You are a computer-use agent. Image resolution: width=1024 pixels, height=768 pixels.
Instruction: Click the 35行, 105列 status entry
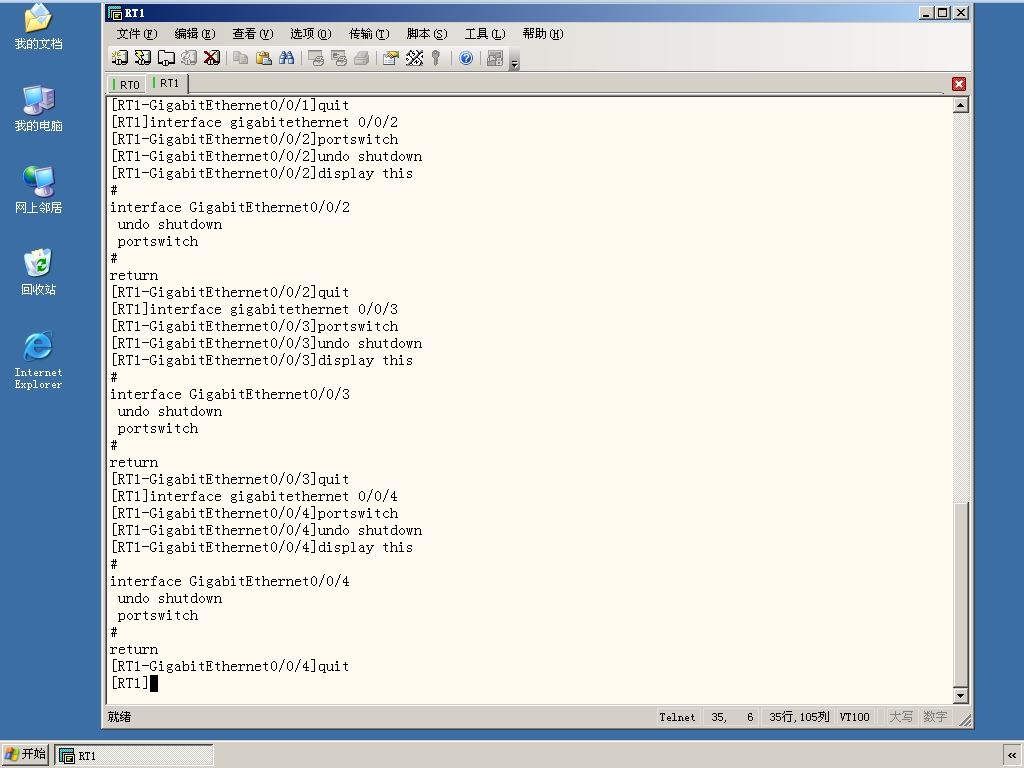799,717
